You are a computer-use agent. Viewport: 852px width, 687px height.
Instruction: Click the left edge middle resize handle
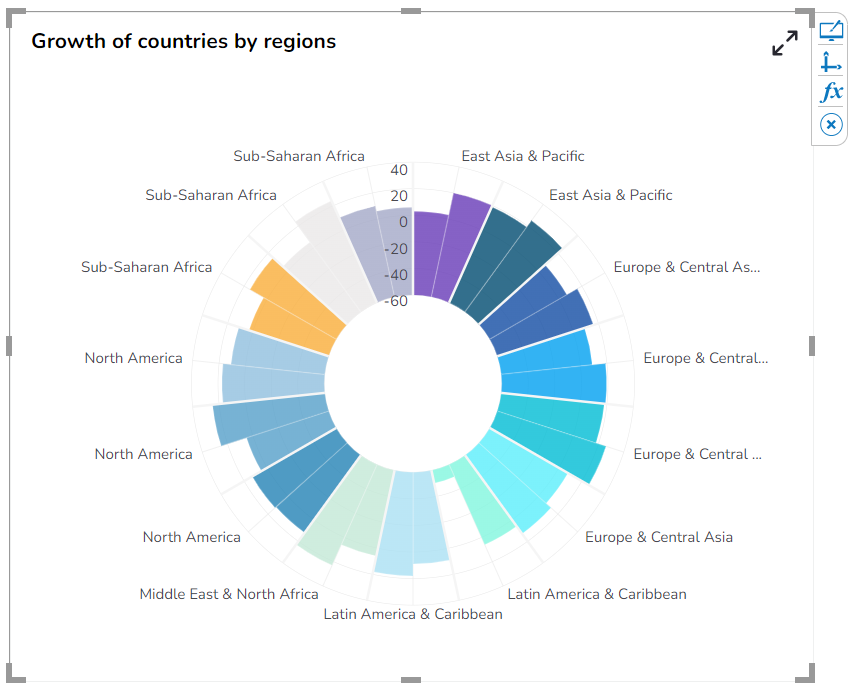point(10,346)
